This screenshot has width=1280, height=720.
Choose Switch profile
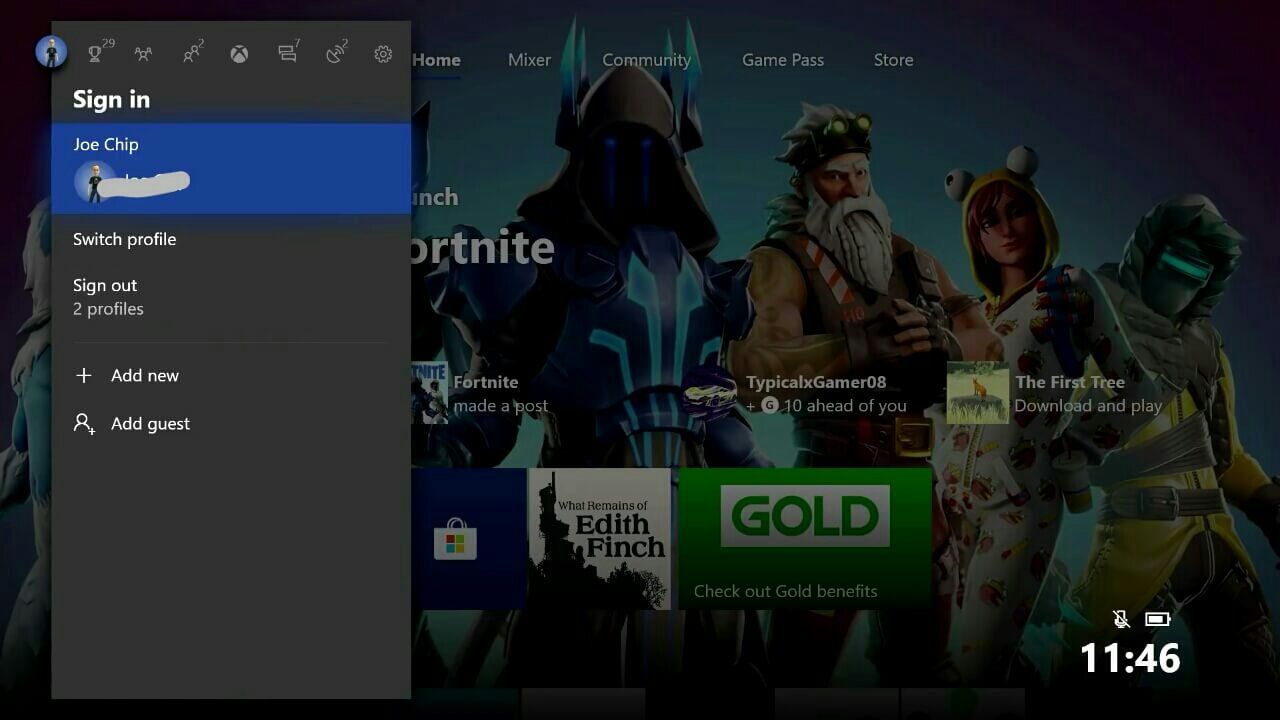point(231,239)
